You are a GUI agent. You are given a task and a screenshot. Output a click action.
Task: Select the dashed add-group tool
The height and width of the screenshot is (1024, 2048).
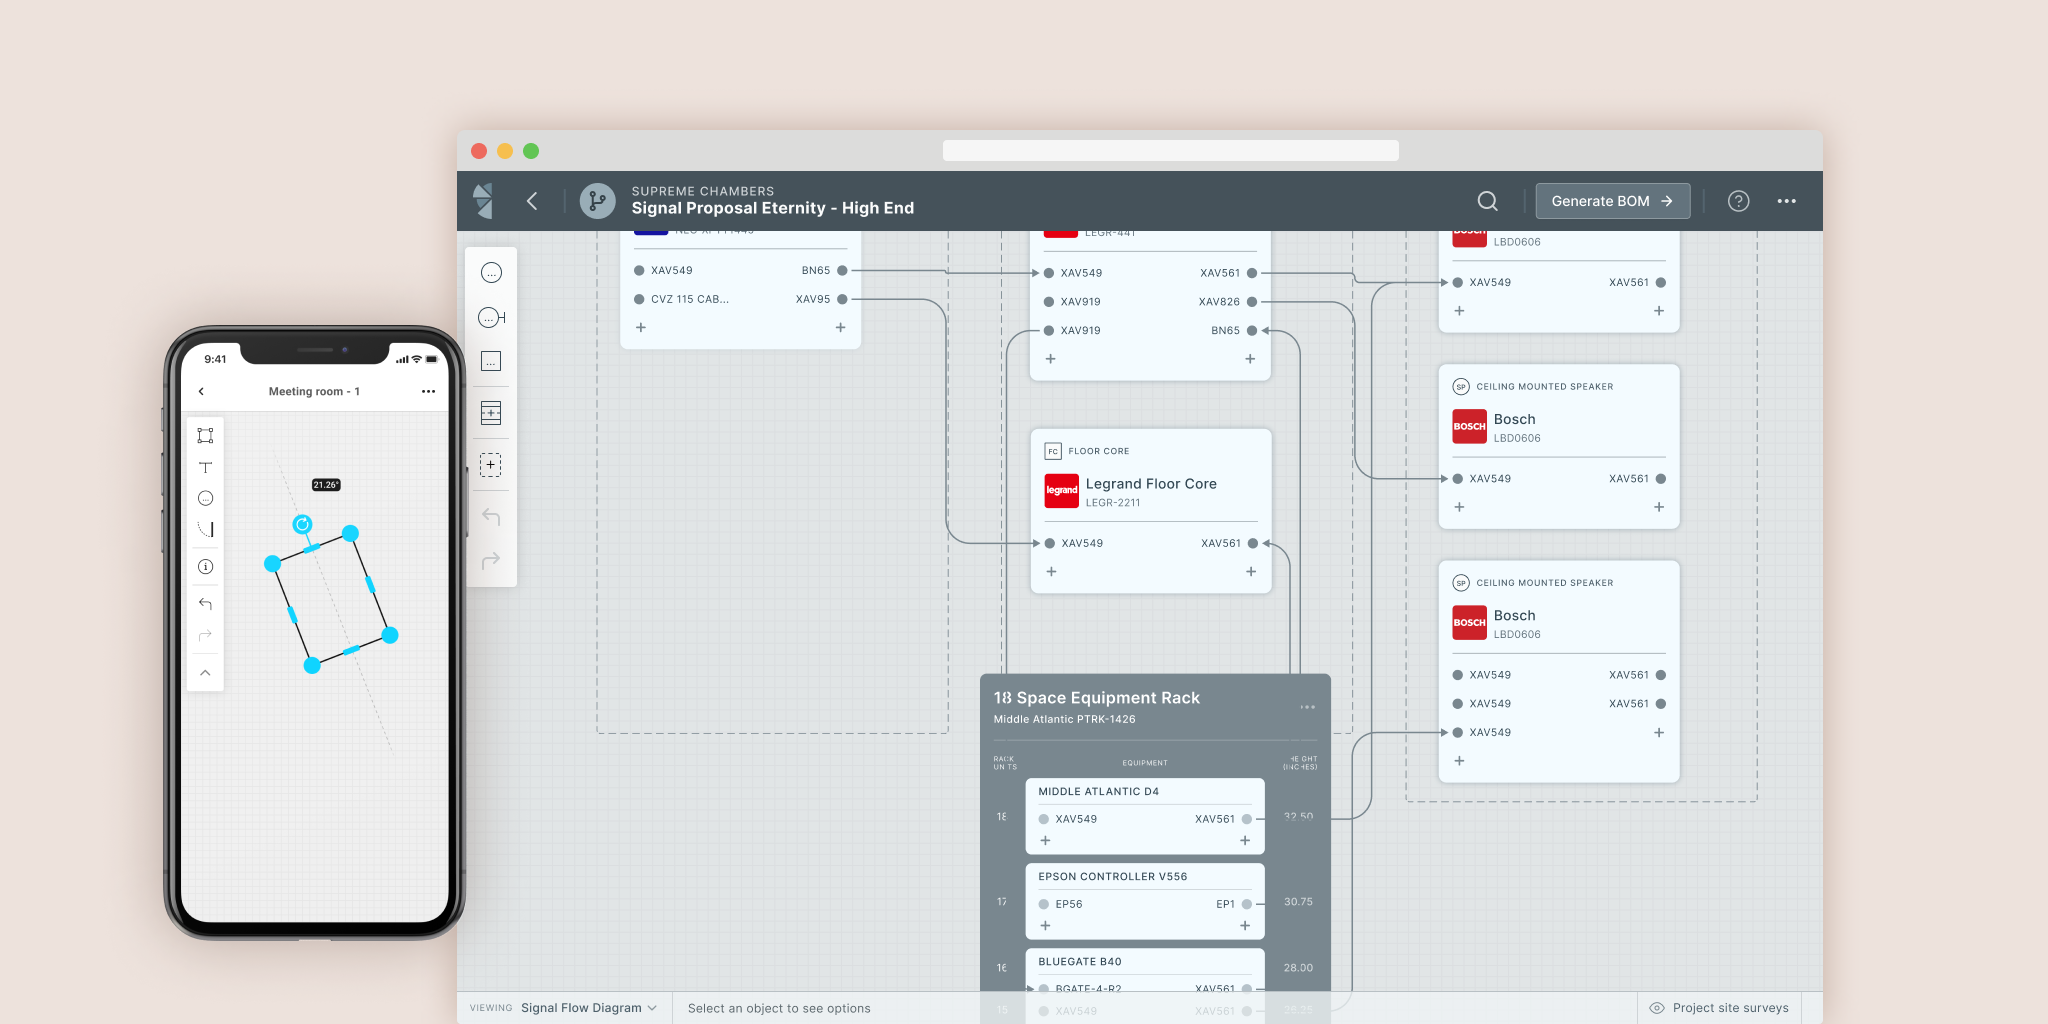pyautogui.click(x=491, y=465)
